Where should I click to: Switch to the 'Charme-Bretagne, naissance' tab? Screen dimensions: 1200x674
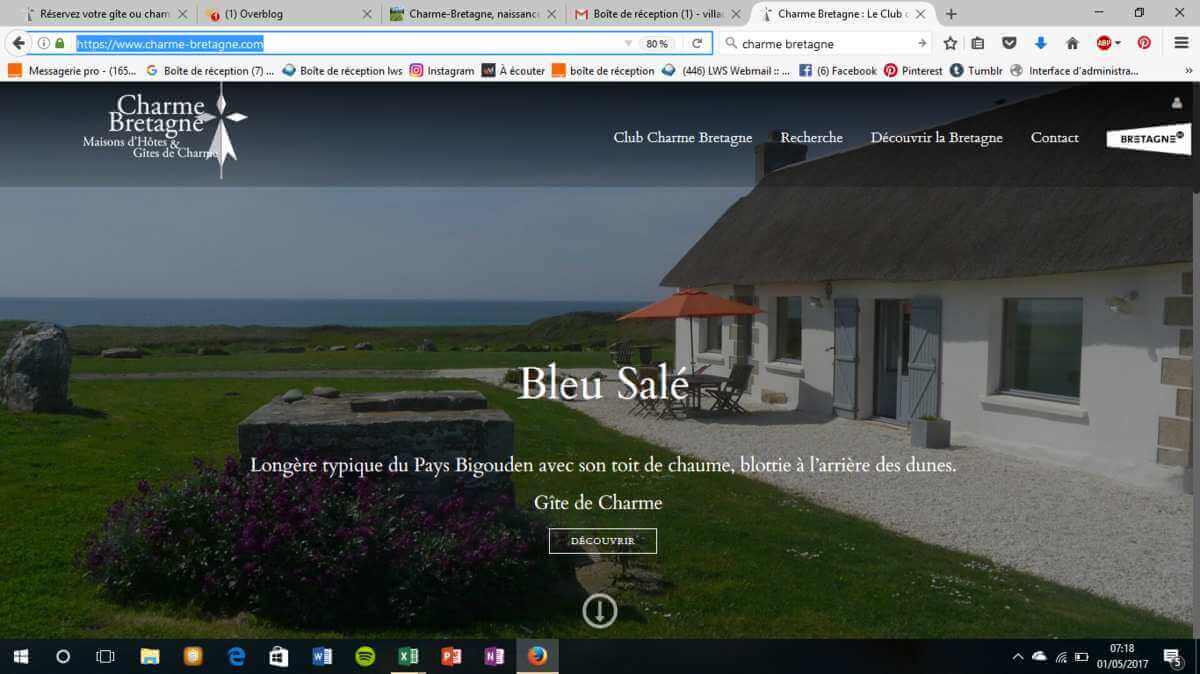click(x=473, y=14)
